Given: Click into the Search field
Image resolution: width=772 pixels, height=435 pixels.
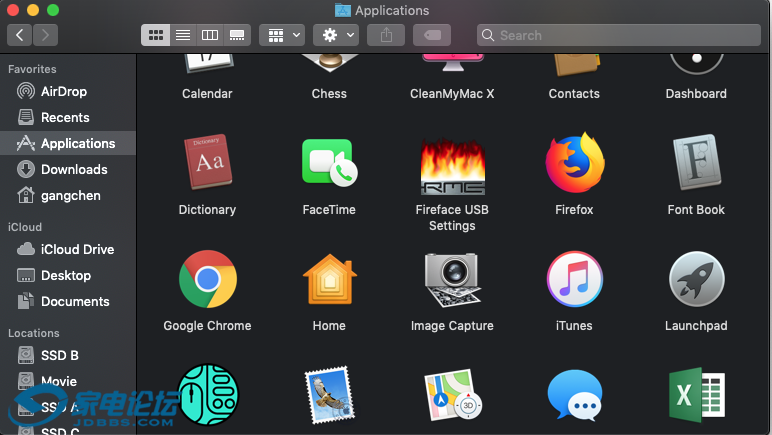Looking at the screenshot, I should click(x=619, y=35).
